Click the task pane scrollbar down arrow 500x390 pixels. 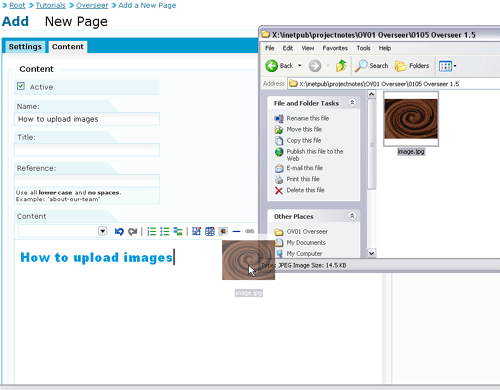coord(371,253)
